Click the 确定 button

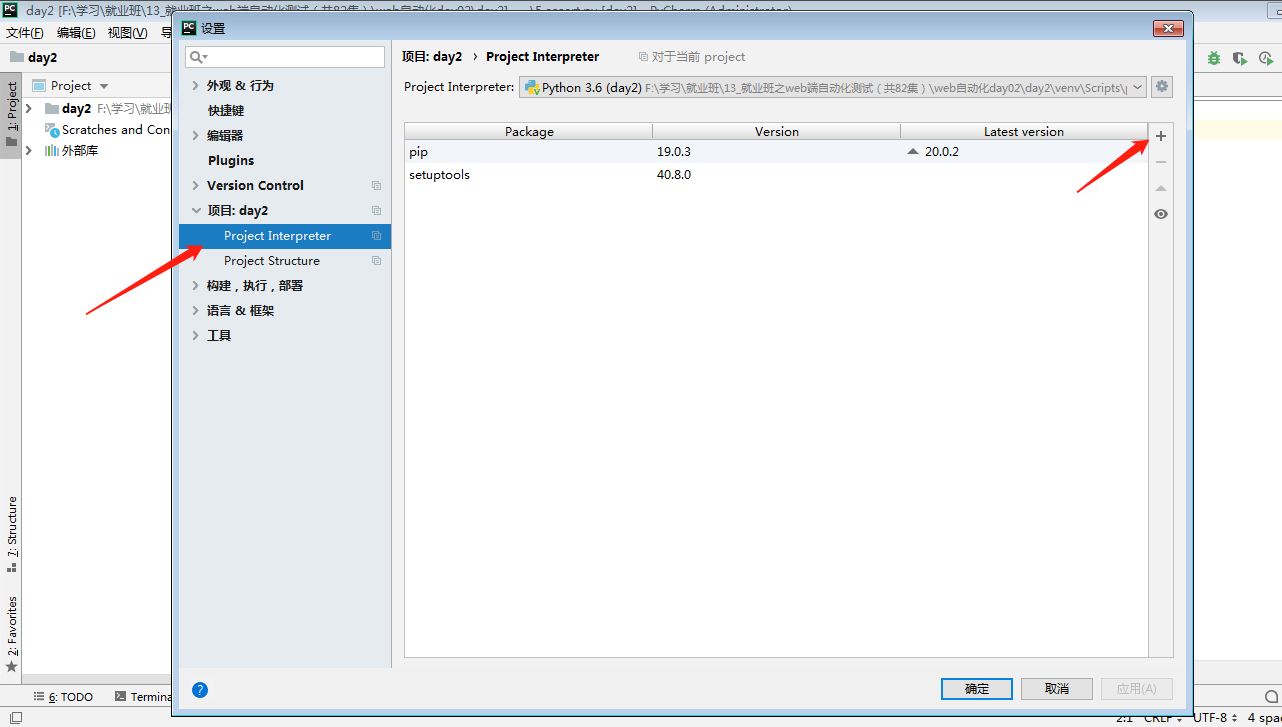[x=976, y=689]
